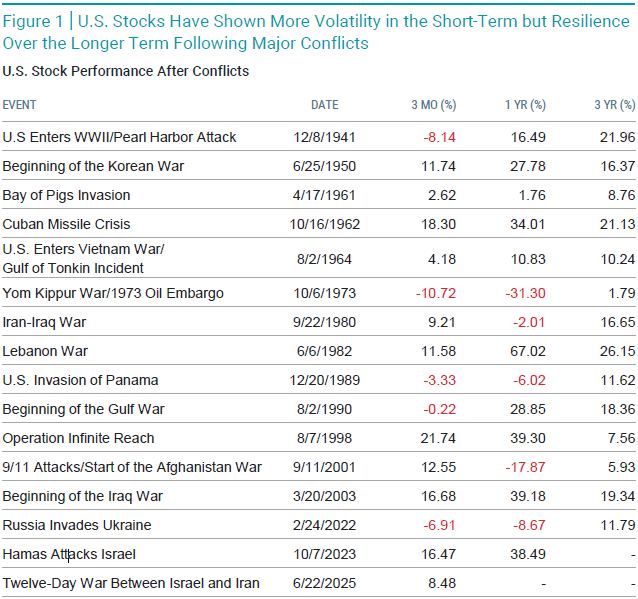Click the 3 MO (%) column header
Viewport: 638px width, 599px height.
[433, 105]
